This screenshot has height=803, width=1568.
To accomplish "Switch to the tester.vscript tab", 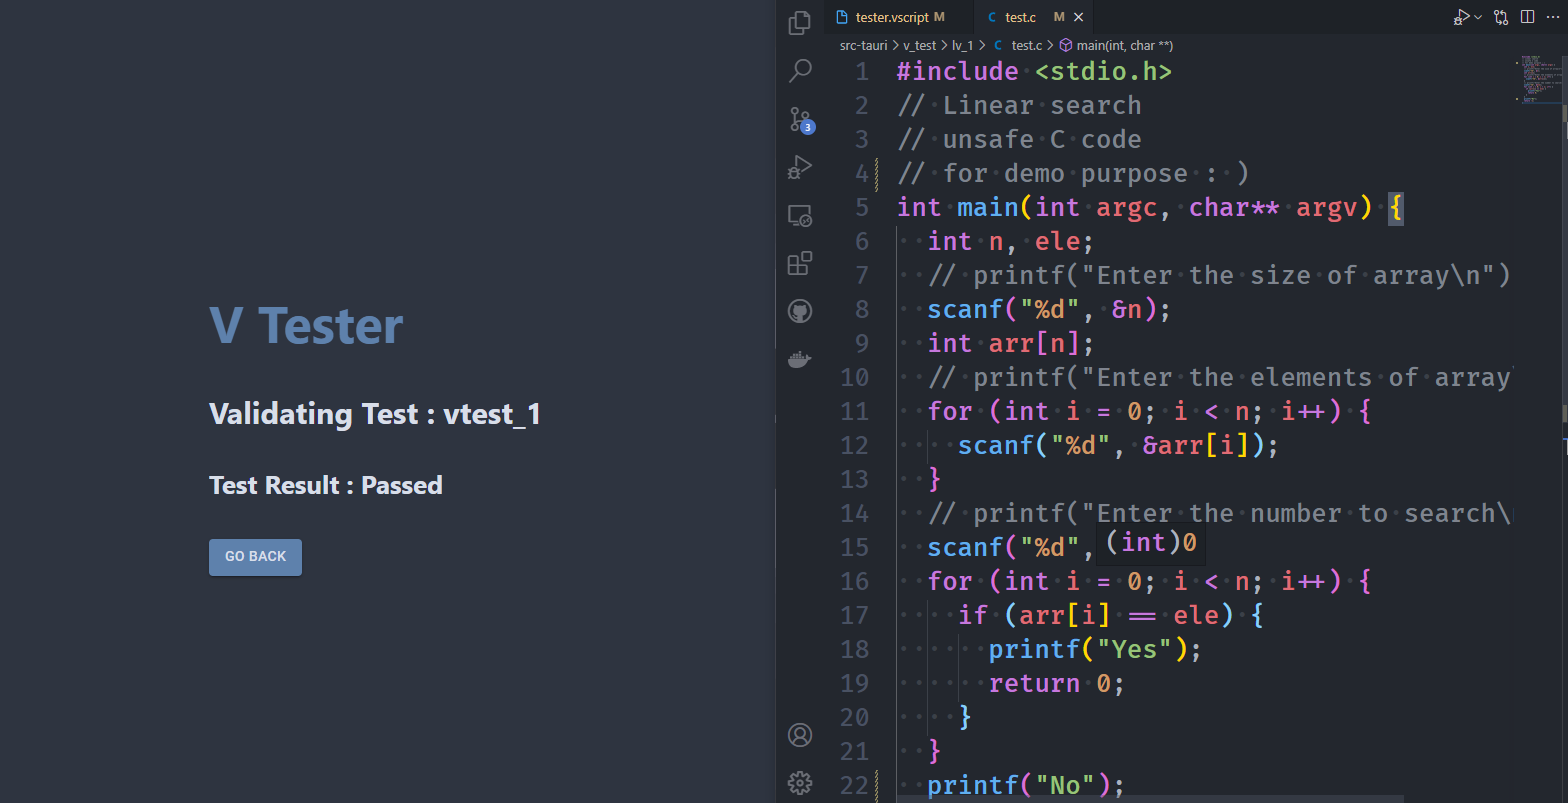I will tap(897, 17).
